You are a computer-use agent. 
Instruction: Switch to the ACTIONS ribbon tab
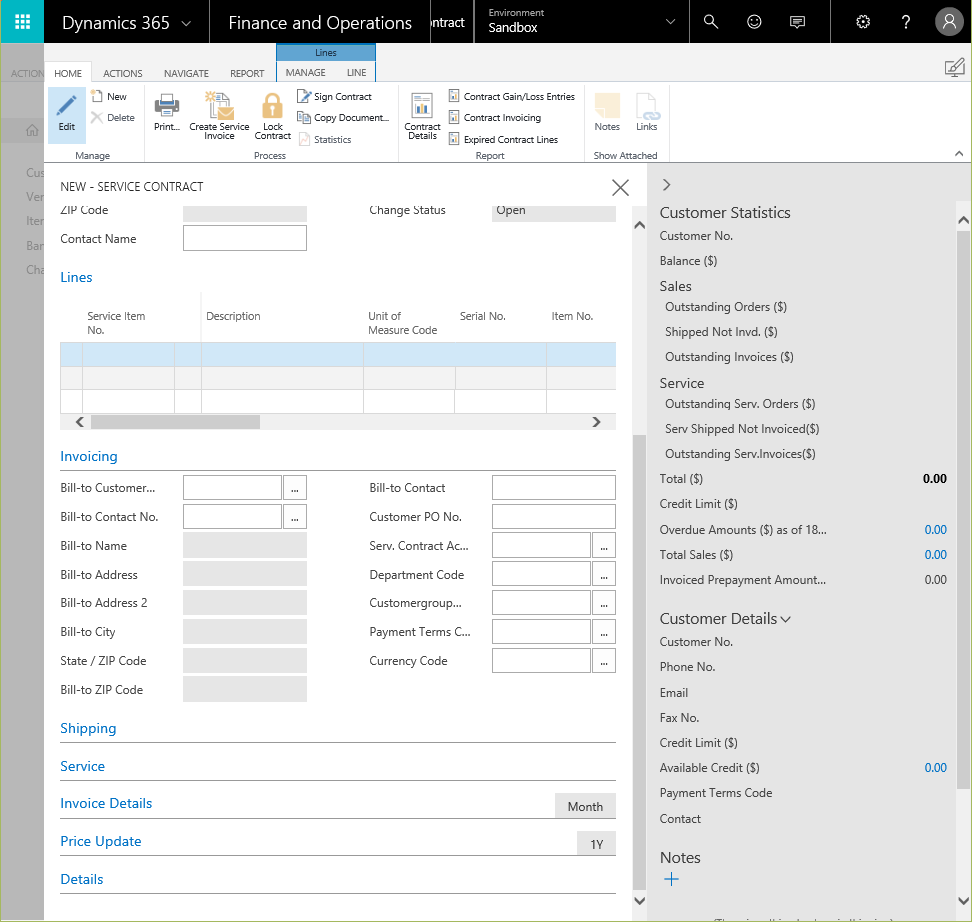pos(123,73)
